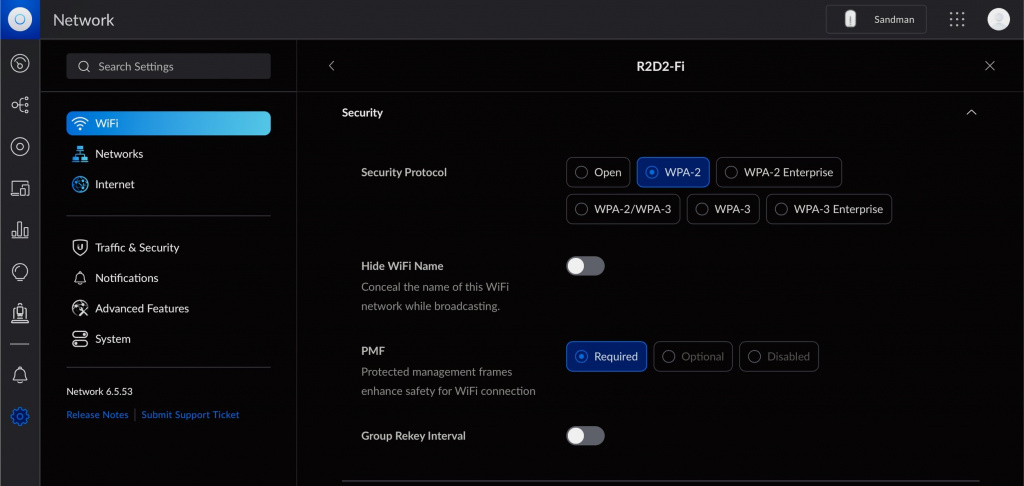Open the Hotspot portal sidebar icon
This screenshot has height=486, width=1024.
(x=20, y=313)
